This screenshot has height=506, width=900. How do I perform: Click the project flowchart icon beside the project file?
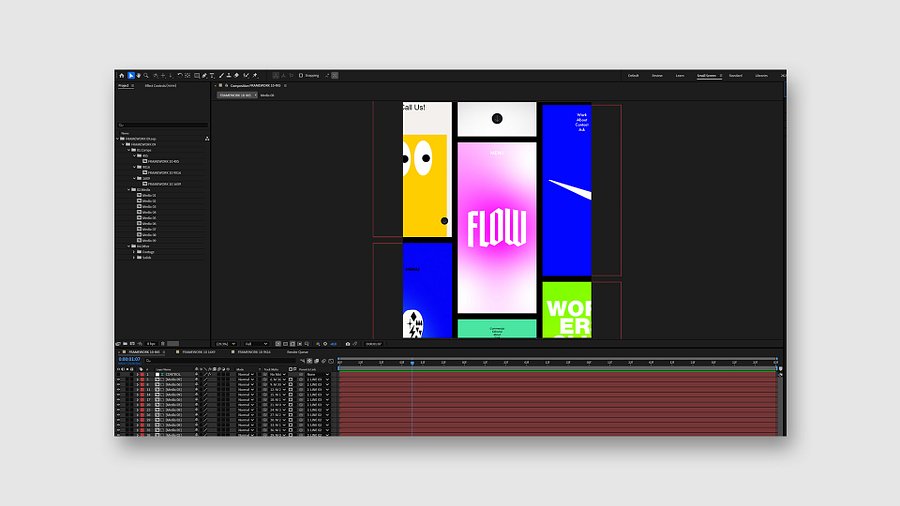click(x=207, y=138)
